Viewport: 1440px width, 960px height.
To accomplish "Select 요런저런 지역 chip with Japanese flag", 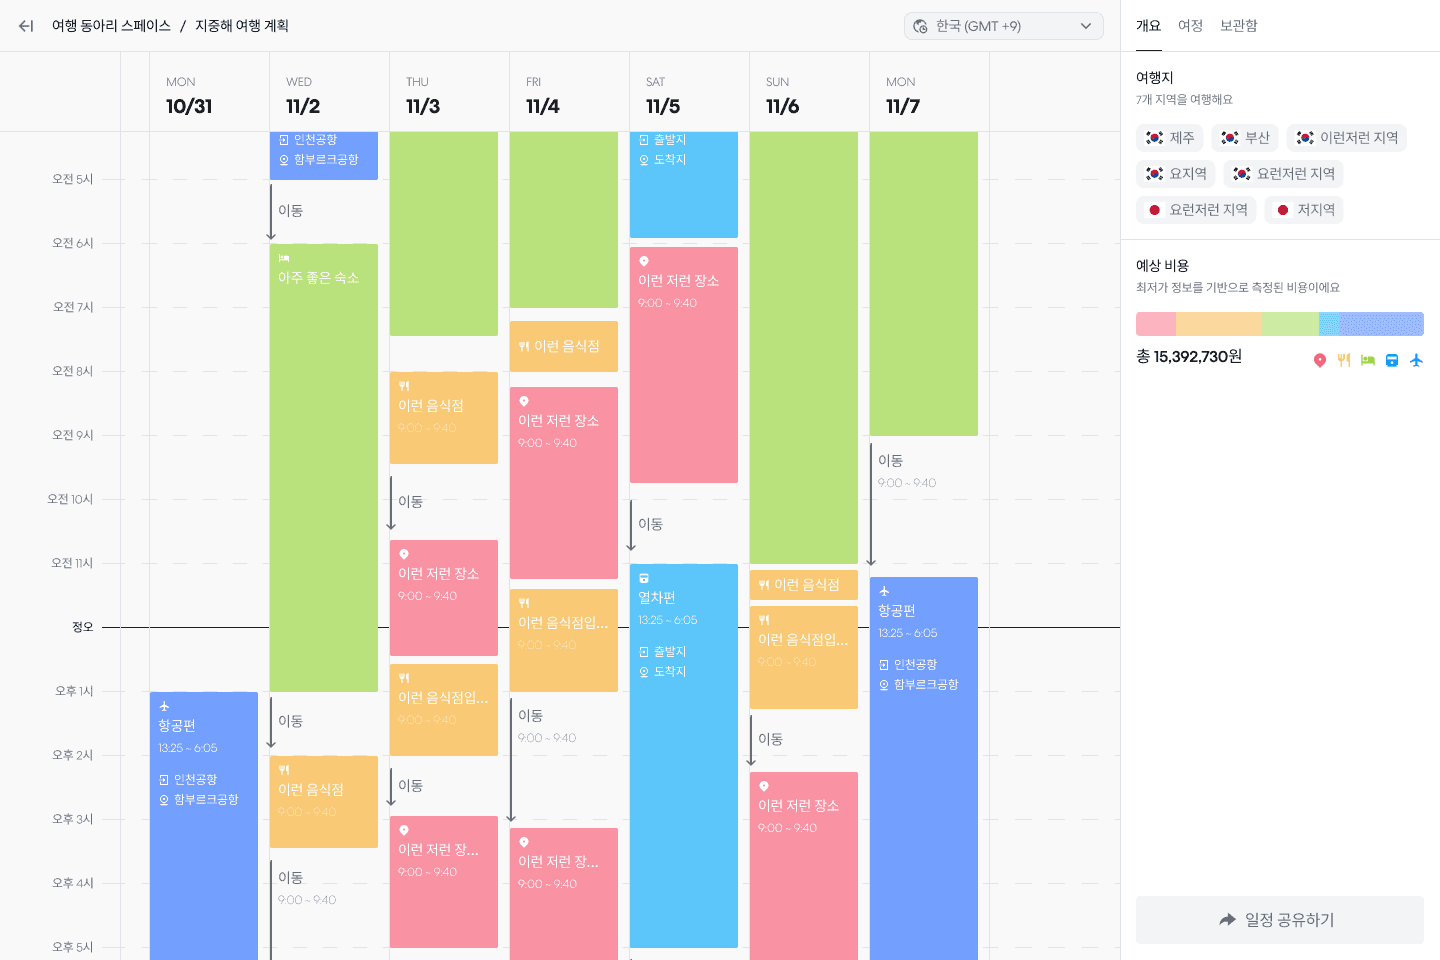I will (x=1196, y=210).
